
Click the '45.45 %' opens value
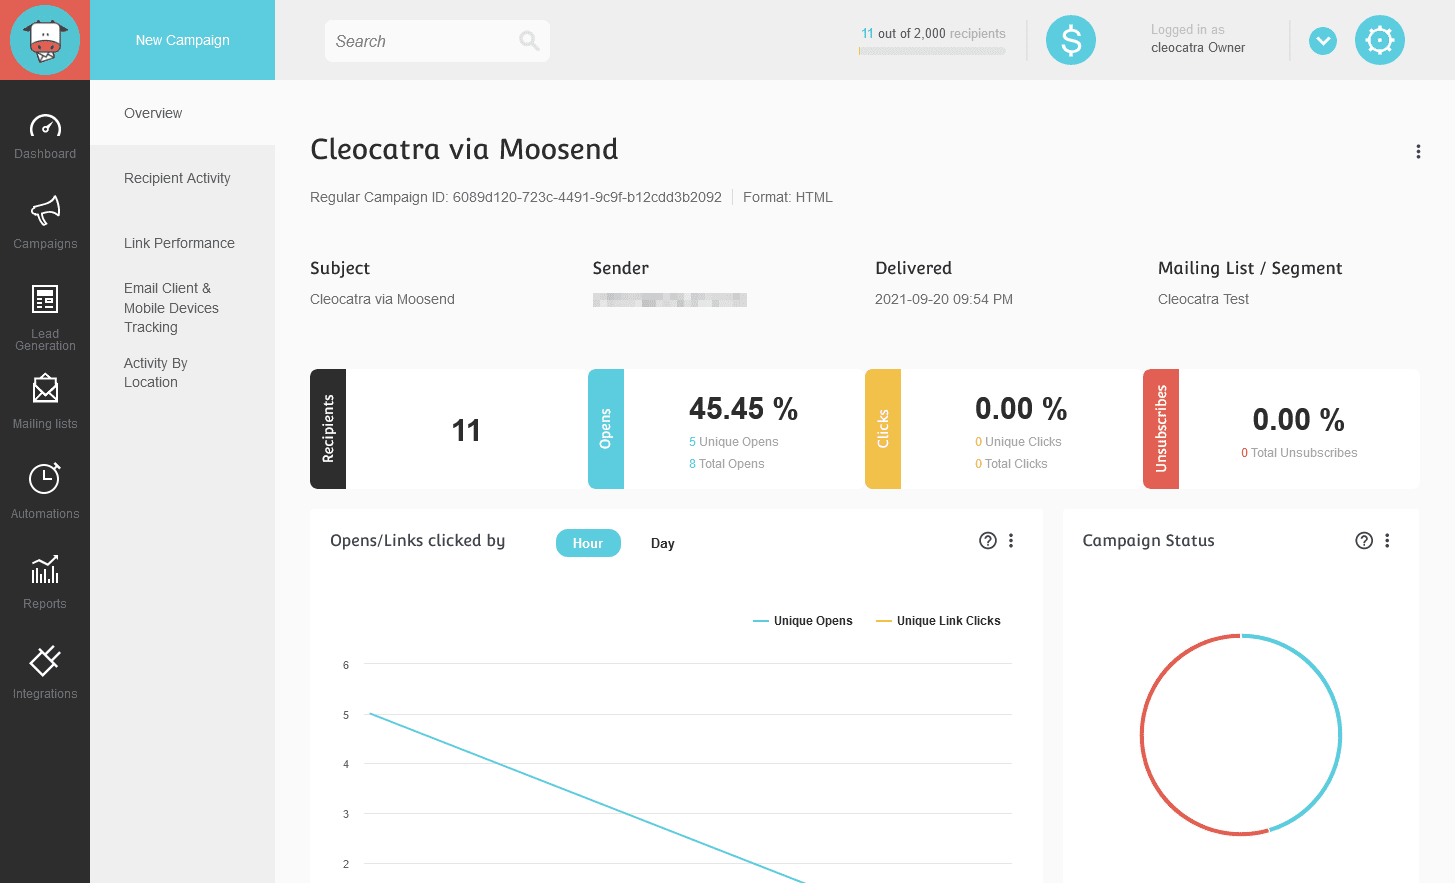click(743, 408)
